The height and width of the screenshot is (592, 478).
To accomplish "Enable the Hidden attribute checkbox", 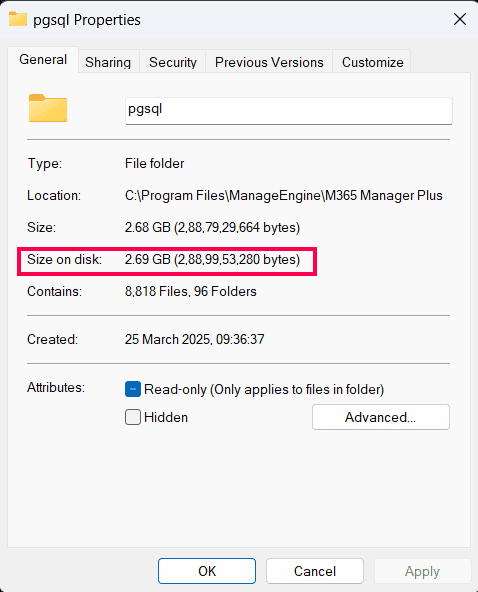I will (133, 417).
